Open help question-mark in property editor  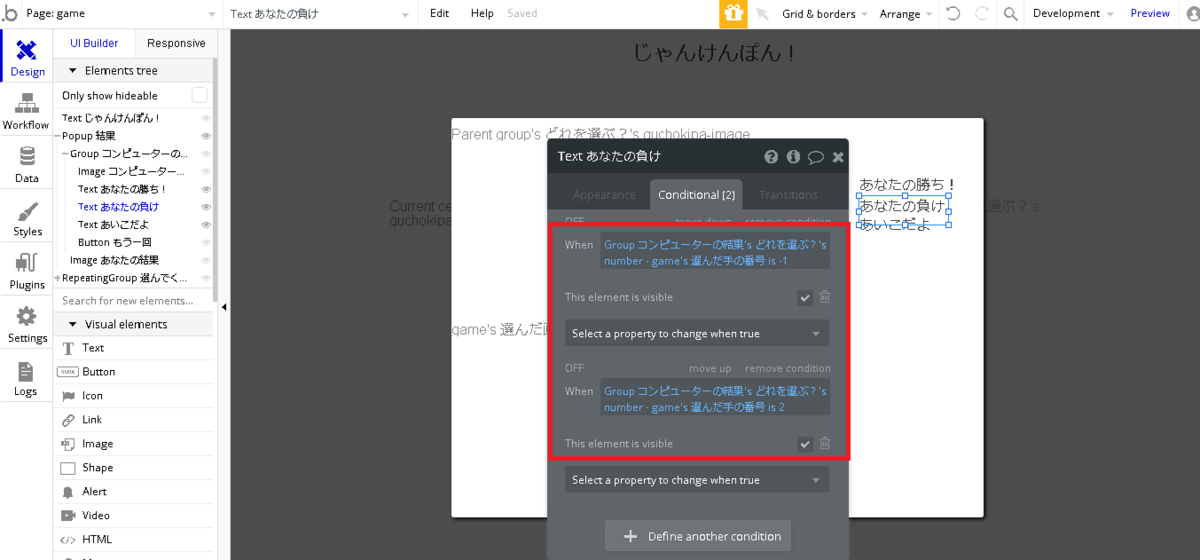771,156
